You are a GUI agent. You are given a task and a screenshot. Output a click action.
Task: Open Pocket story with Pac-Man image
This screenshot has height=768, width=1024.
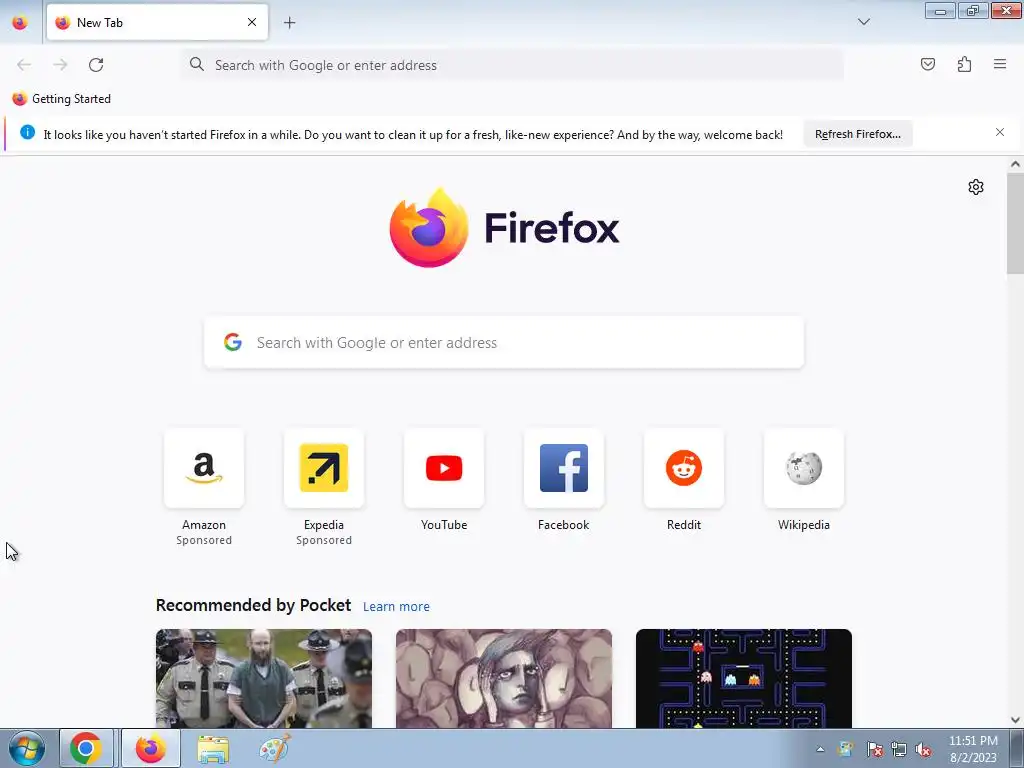[744, 678]
